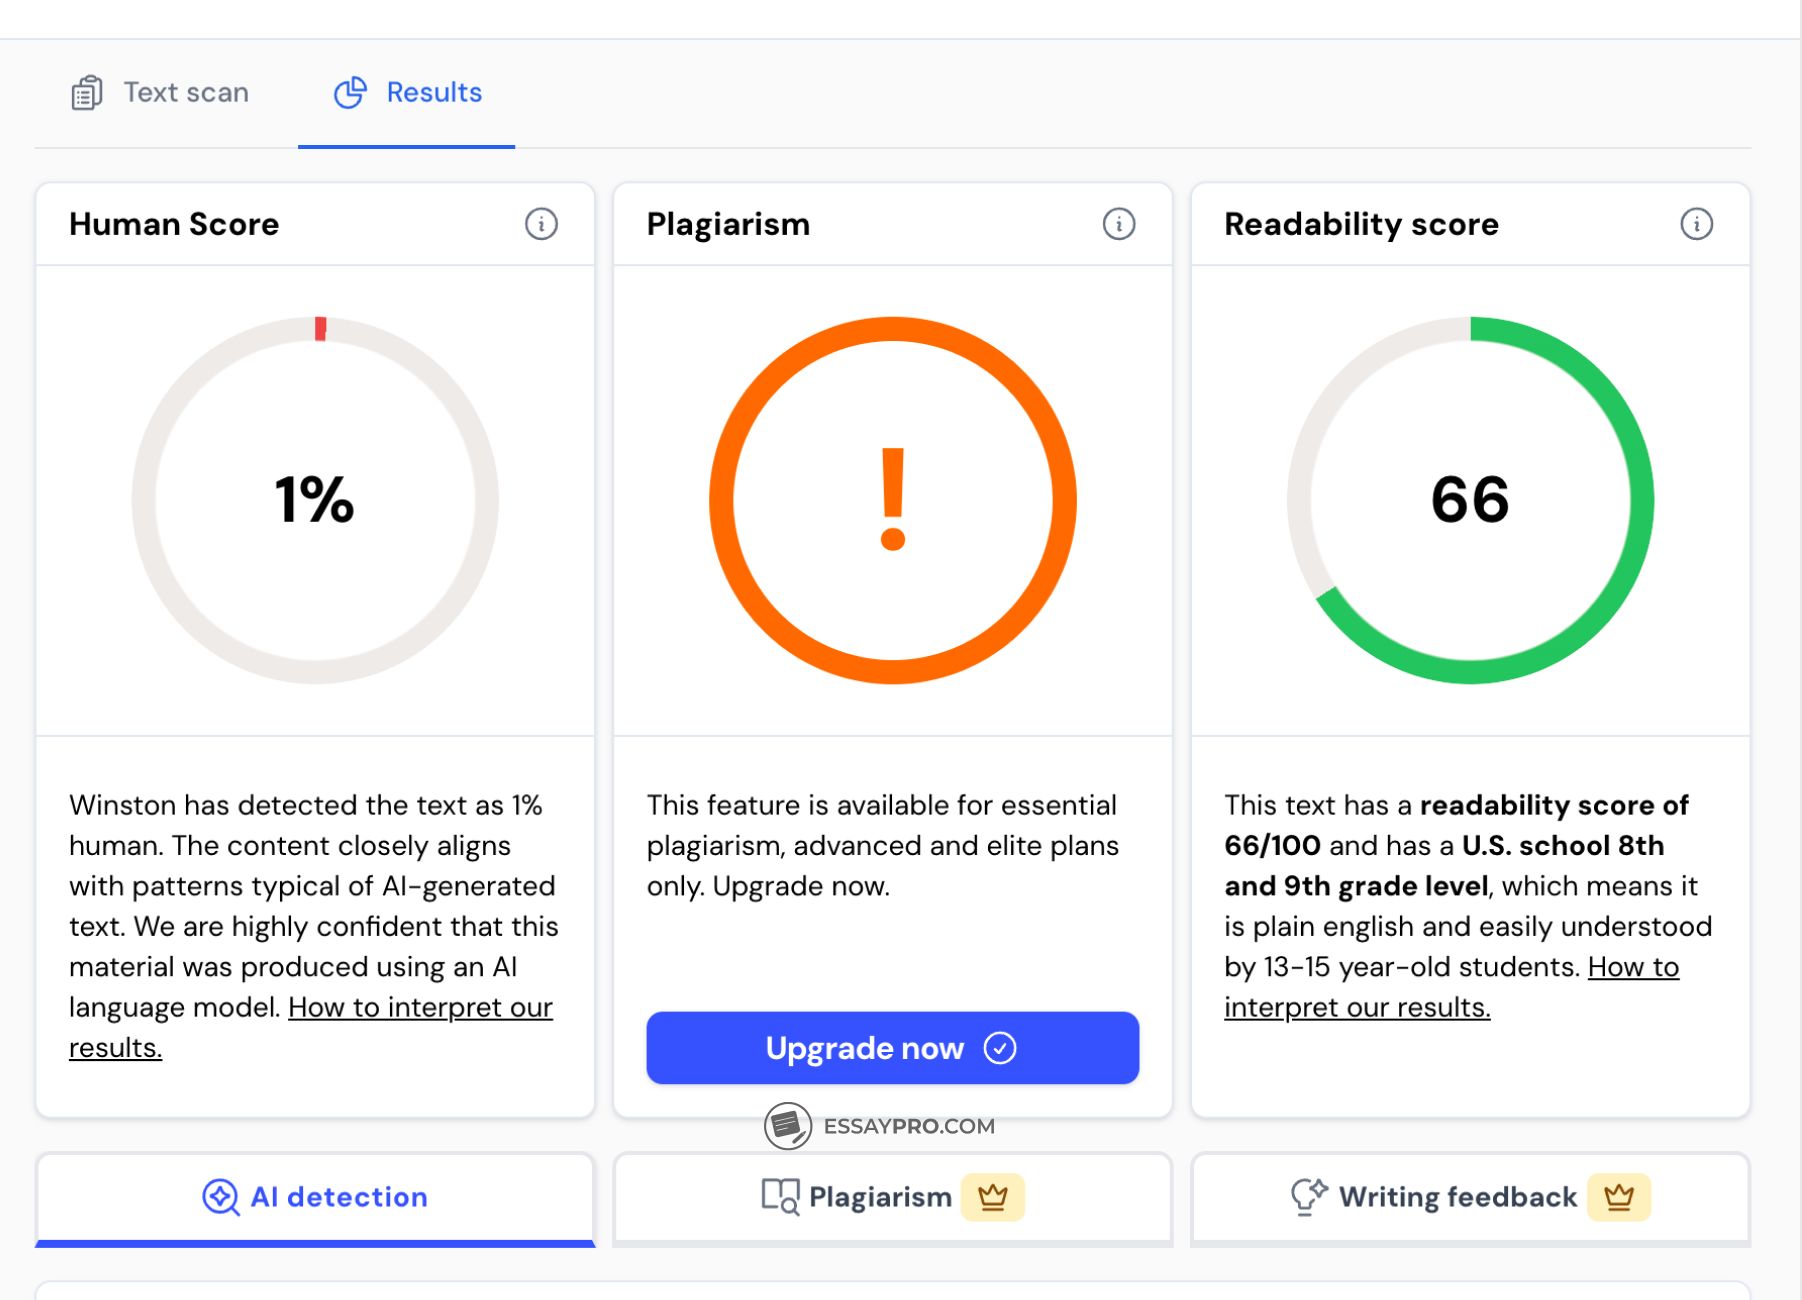Open Human Score interpret results link

pos(420,1008)
